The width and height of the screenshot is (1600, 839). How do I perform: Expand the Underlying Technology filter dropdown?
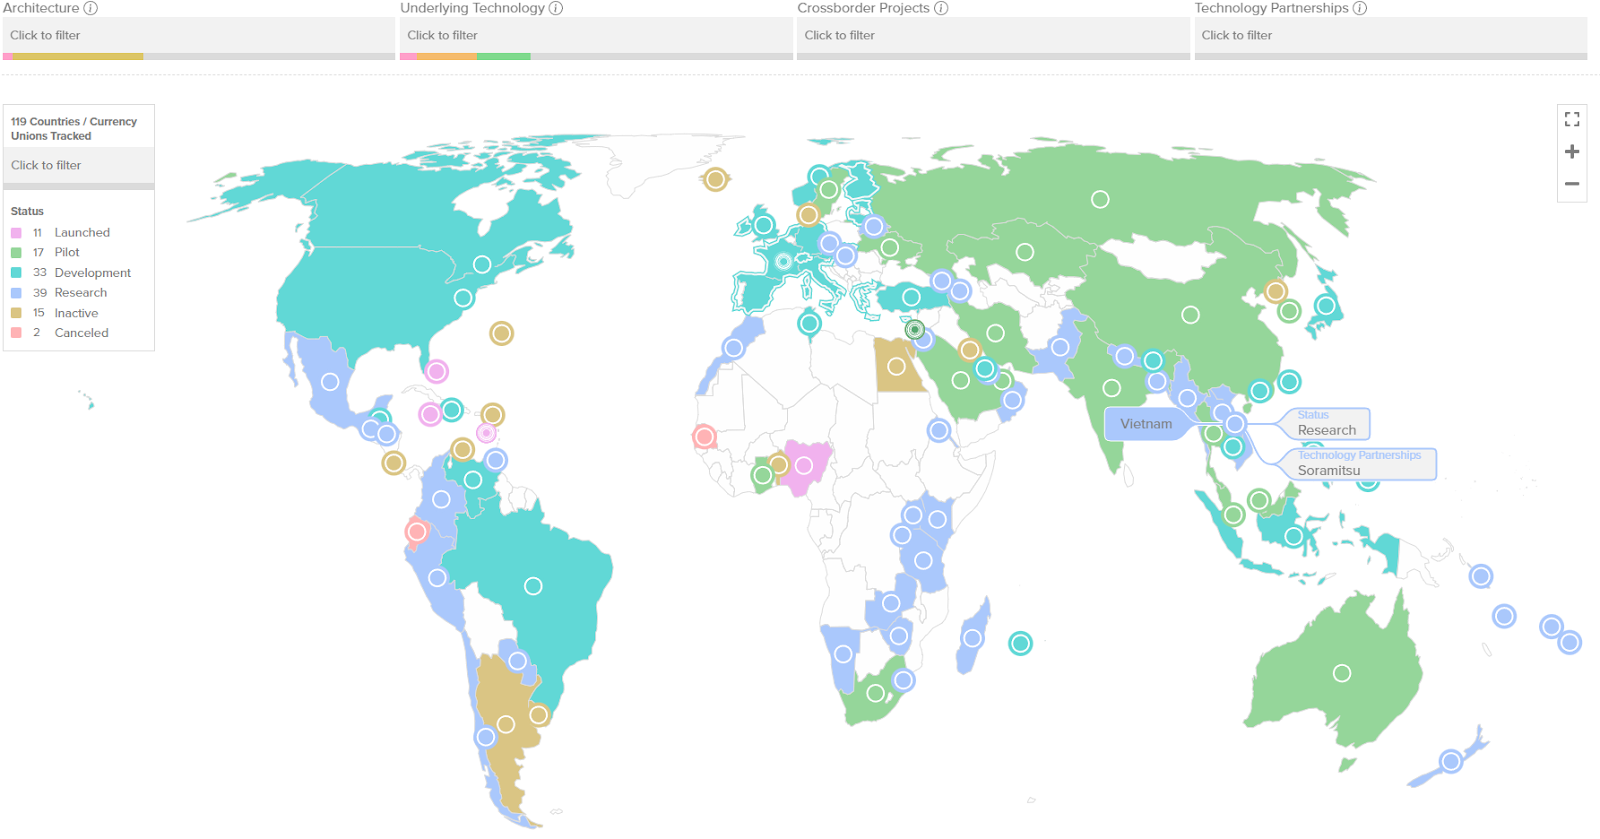[x=596, y=35]
